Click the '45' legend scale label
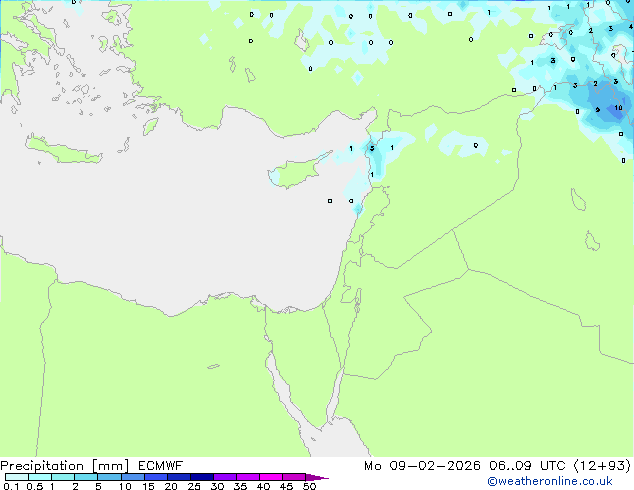The height and width of the screenshot is (490, 634). (x=286, y=486)
